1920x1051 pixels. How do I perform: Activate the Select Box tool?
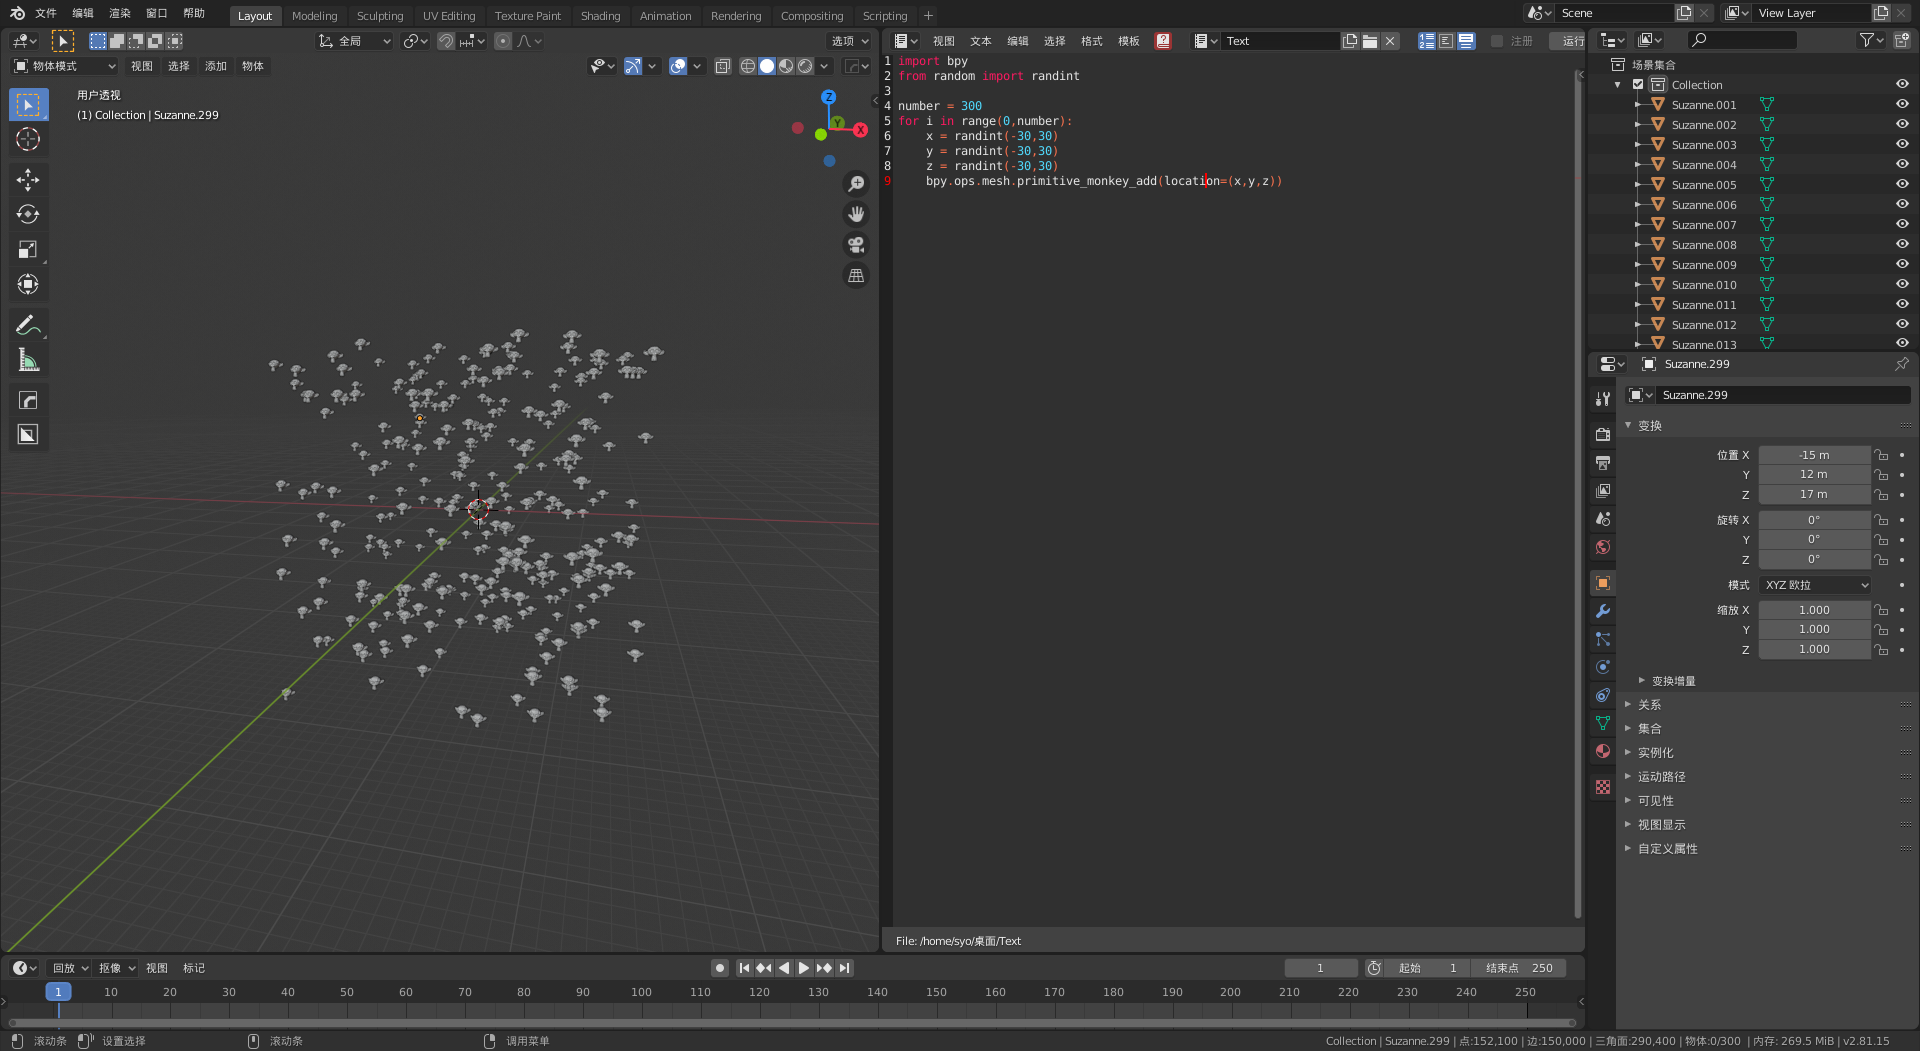(28, 104)
